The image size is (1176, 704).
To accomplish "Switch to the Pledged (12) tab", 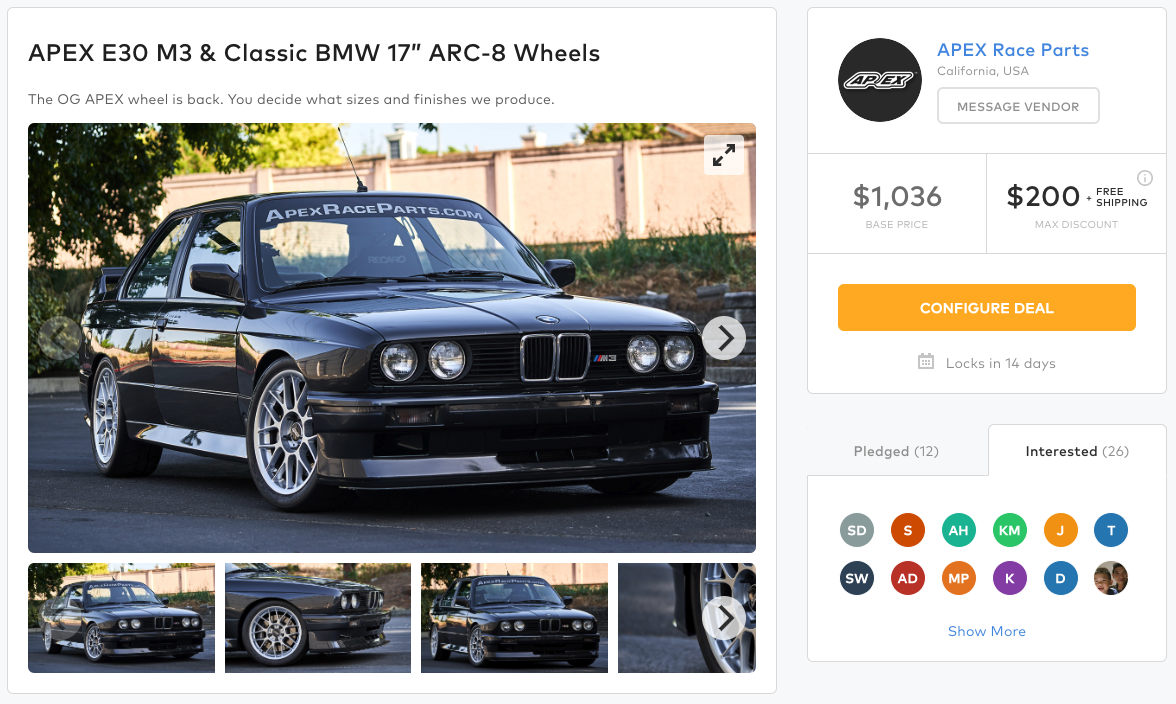I will (x=896, y=451).
